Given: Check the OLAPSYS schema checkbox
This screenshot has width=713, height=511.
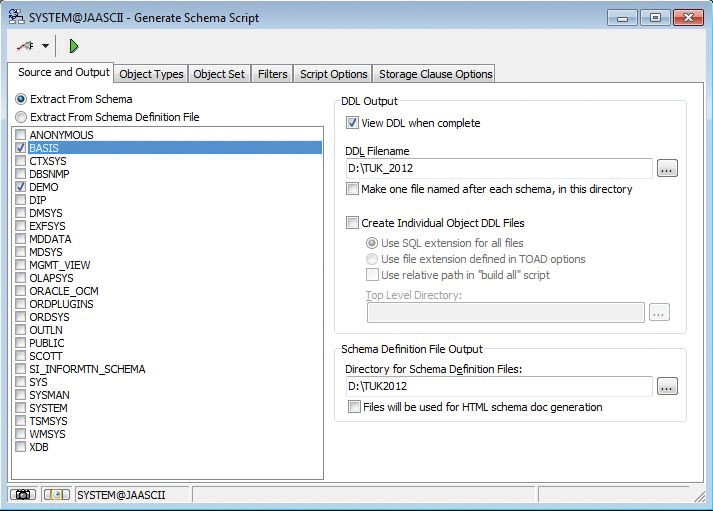Looking at the screenshot, I should (20, 278).
